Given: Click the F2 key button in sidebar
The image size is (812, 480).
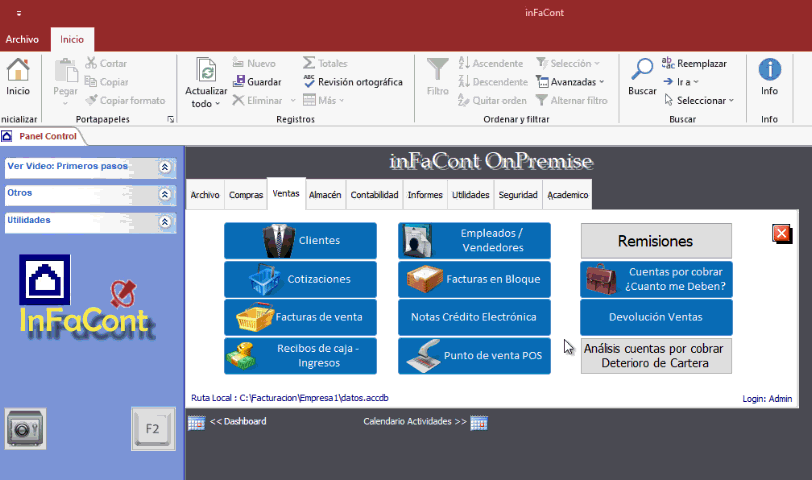Looking at the screenshot, I should (x=153, y=429).
